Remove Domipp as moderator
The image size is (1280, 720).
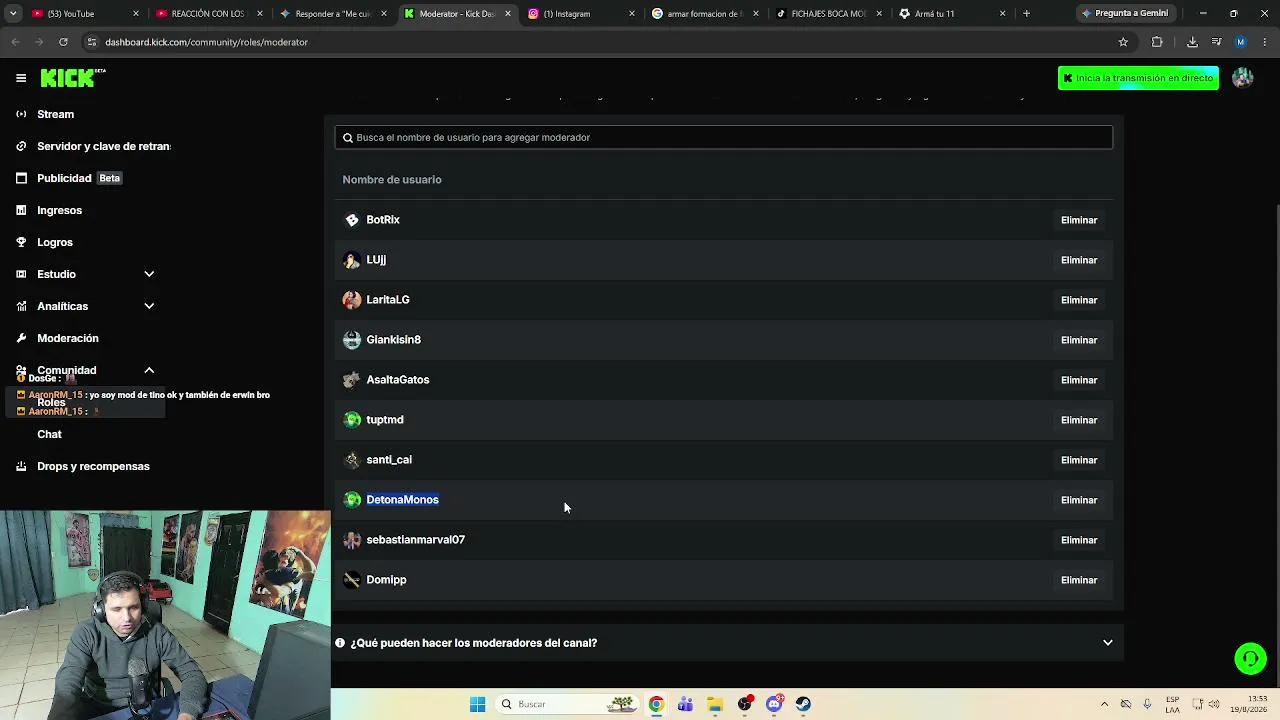coord(1079,580)
